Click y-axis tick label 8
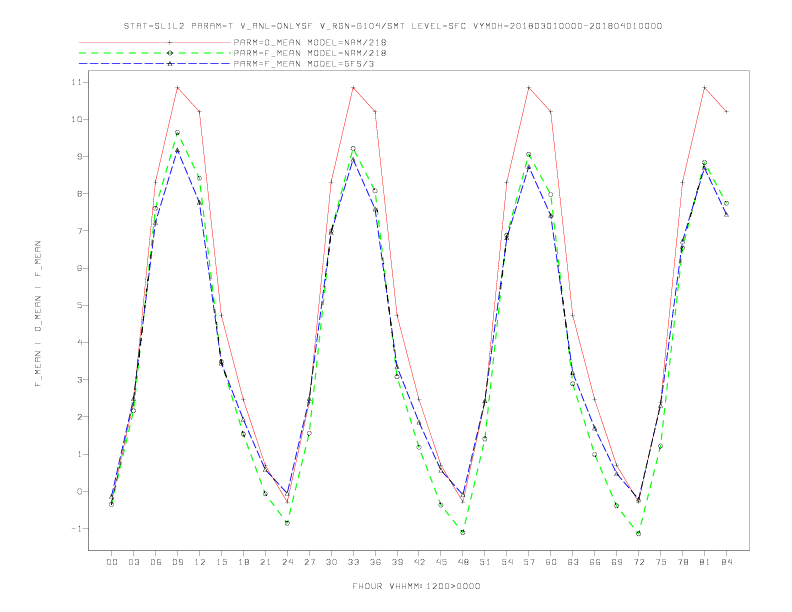Viewport: 792px width, 612px height. [81, 194]
